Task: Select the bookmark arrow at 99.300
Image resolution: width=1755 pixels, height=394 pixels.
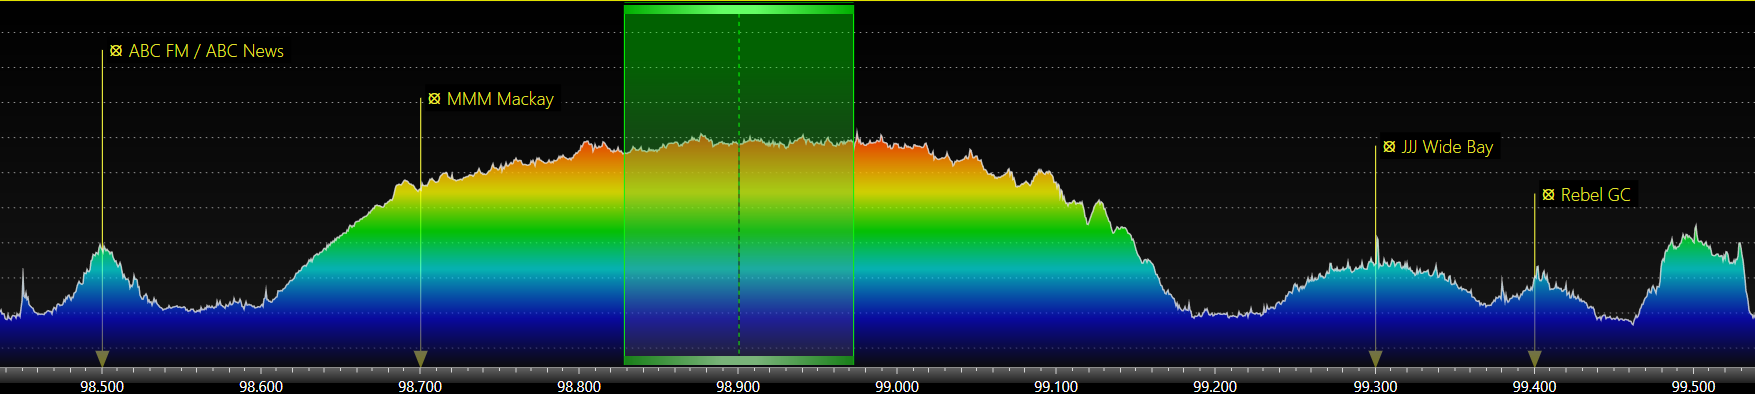Action: [1375, 359]
